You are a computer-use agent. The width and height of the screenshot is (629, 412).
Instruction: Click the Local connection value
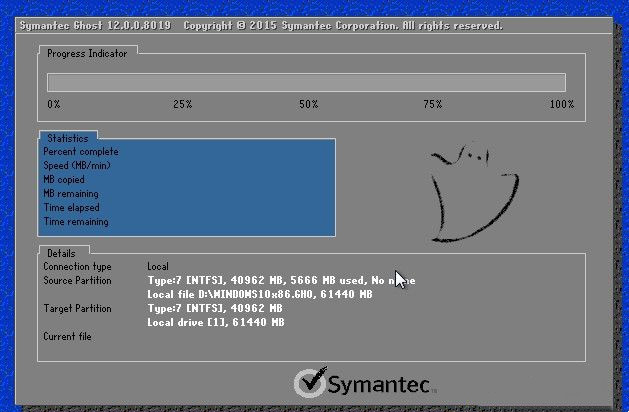coord(158,266)
